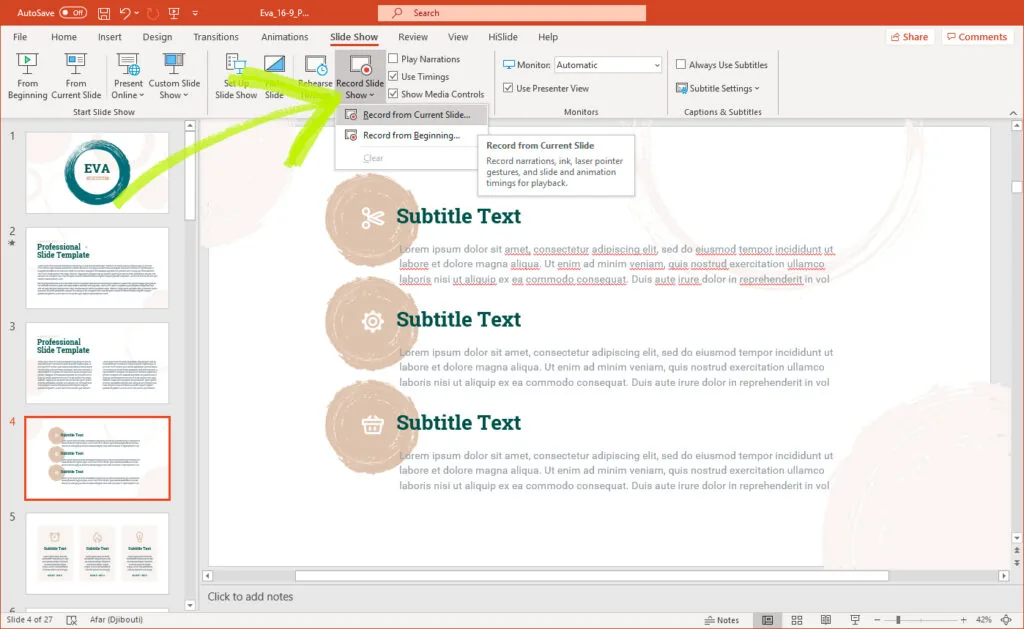Uncheck Use Timings

click(x=393, y=76)
